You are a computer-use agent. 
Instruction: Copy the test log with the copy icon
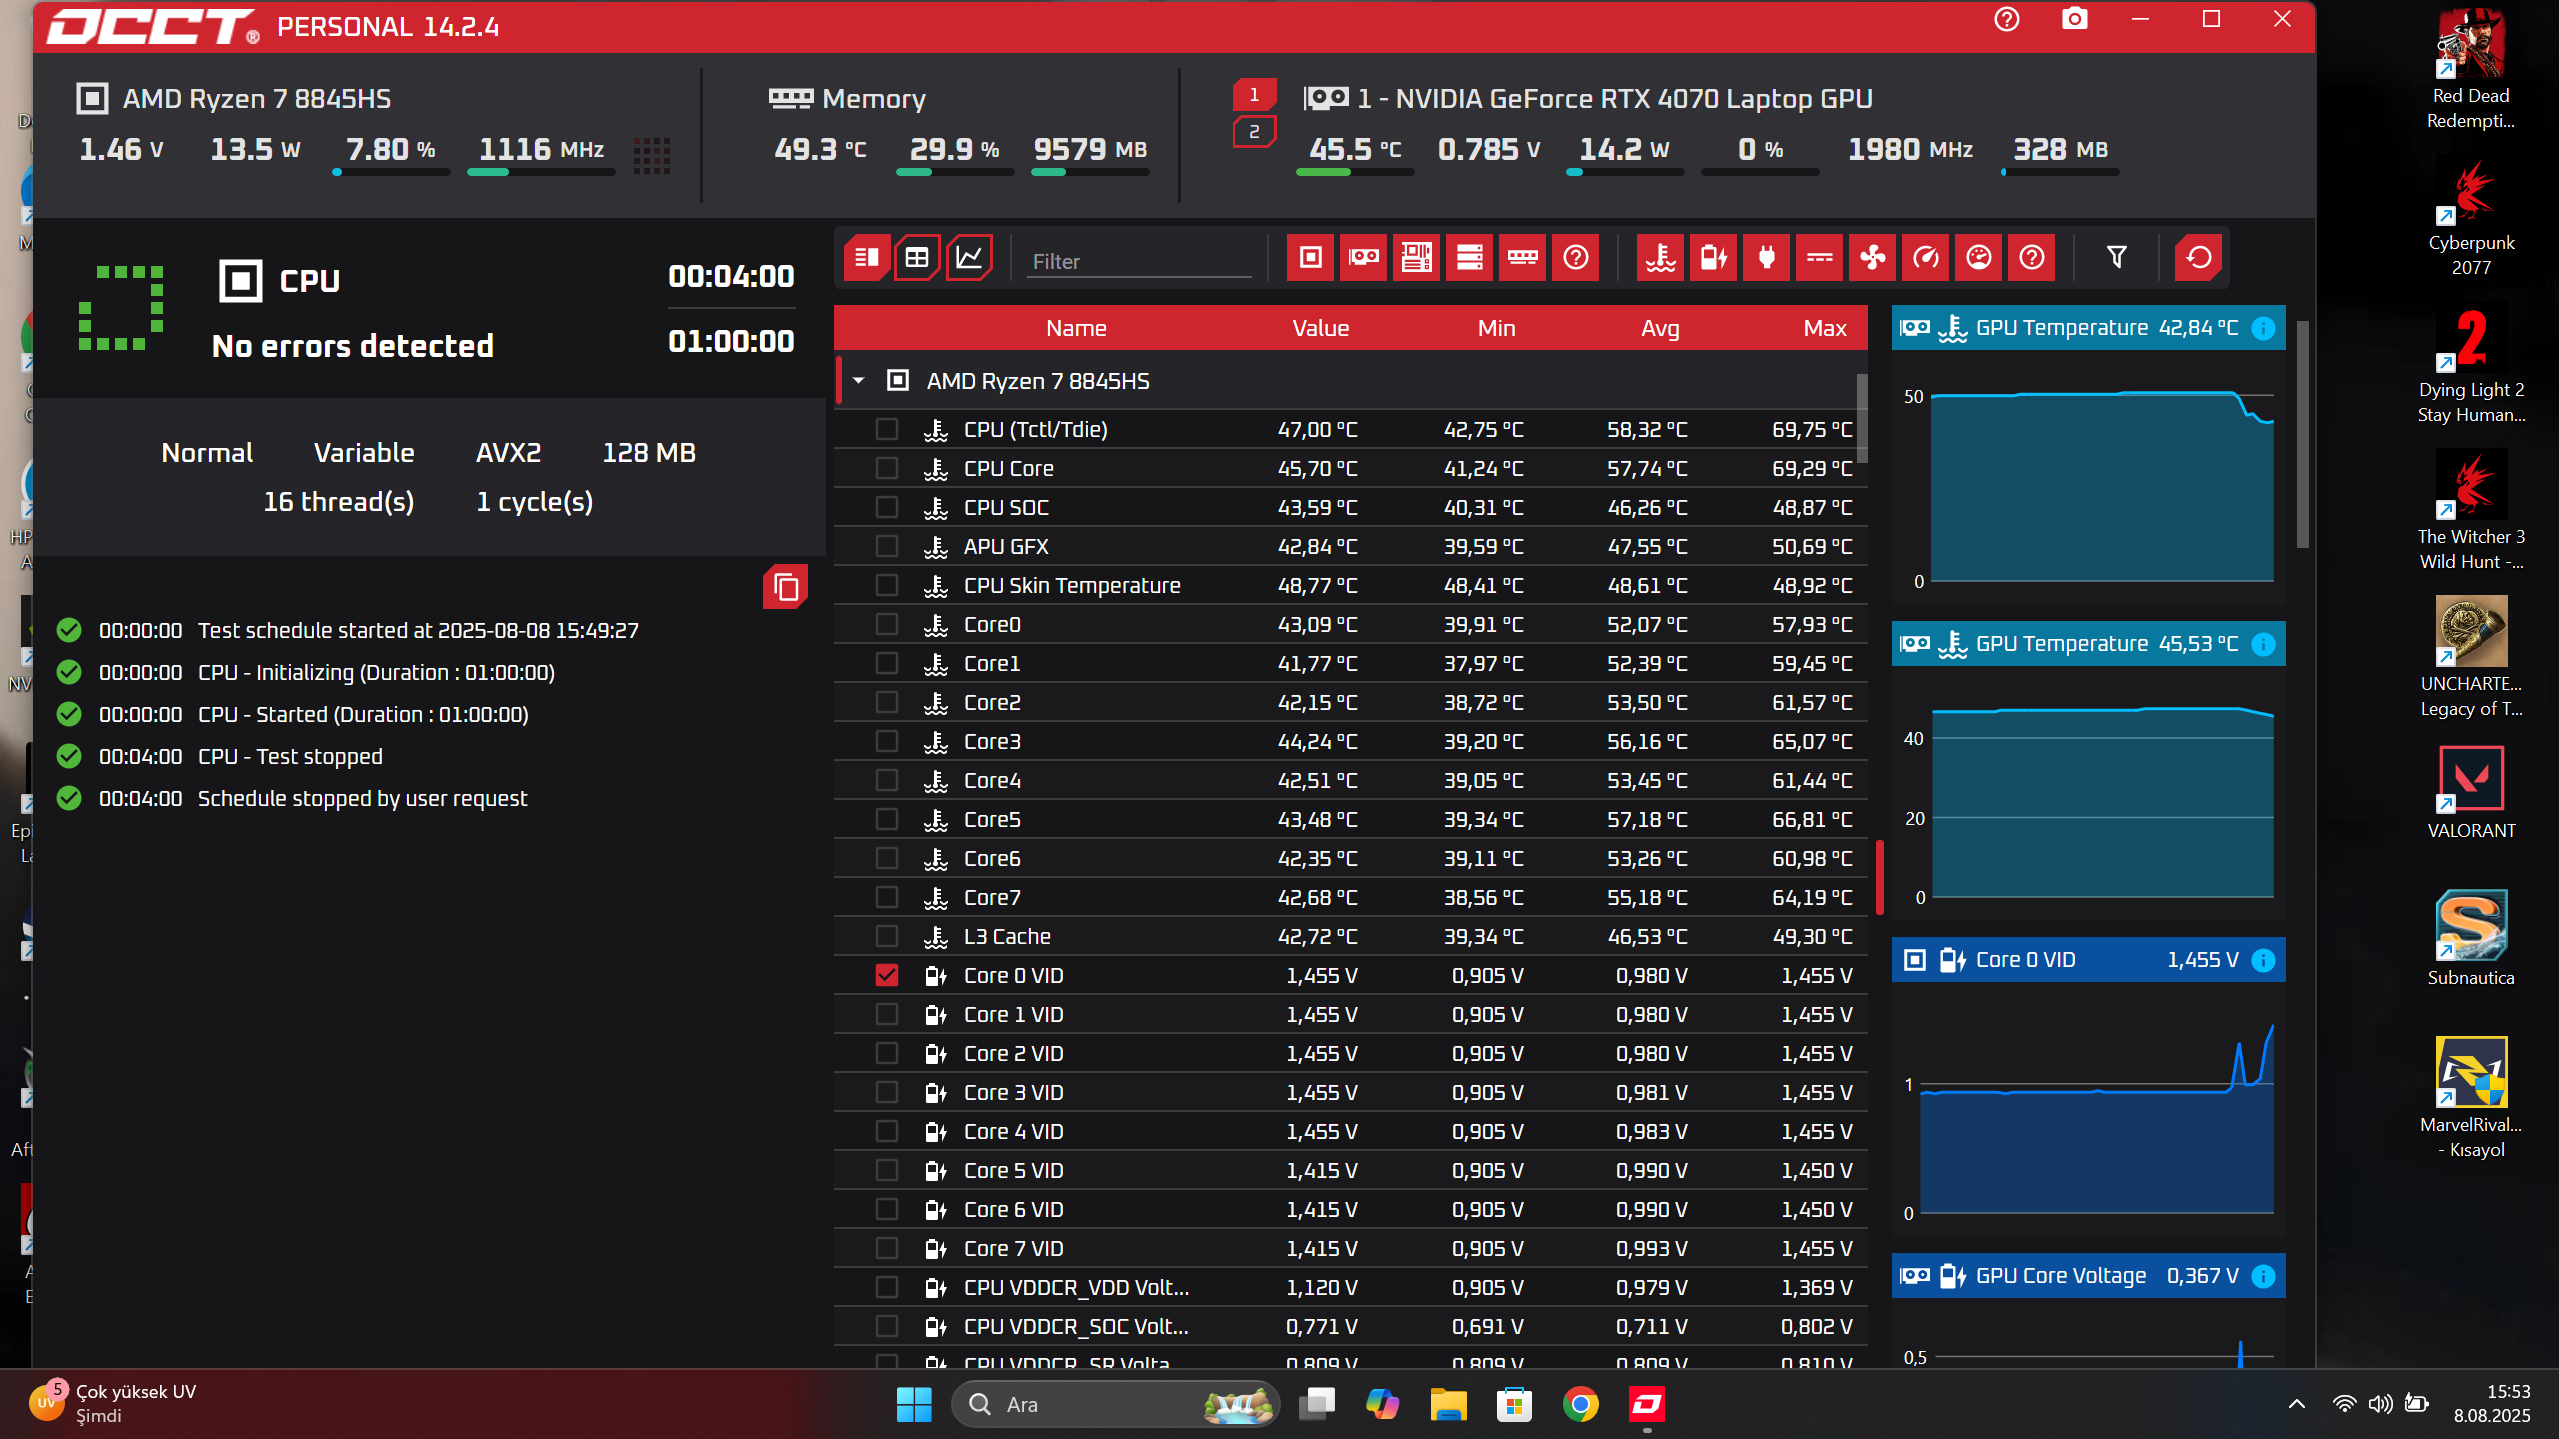click(786, 587)
